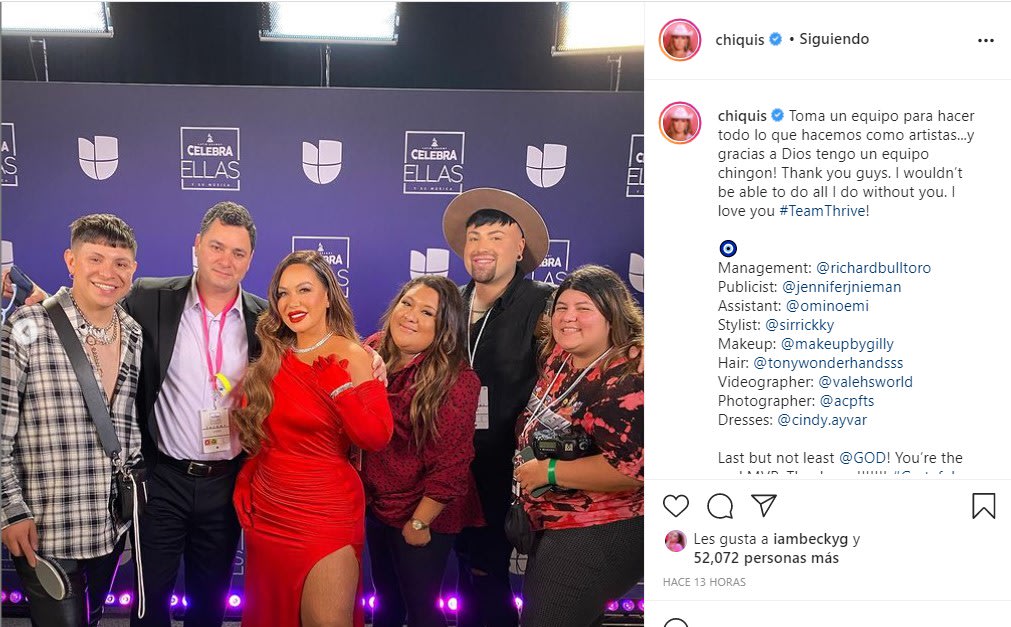Screen dimensions: 1011x627
Task: Click the chiquis avatar beside the caption
Action: pos(680,123)
